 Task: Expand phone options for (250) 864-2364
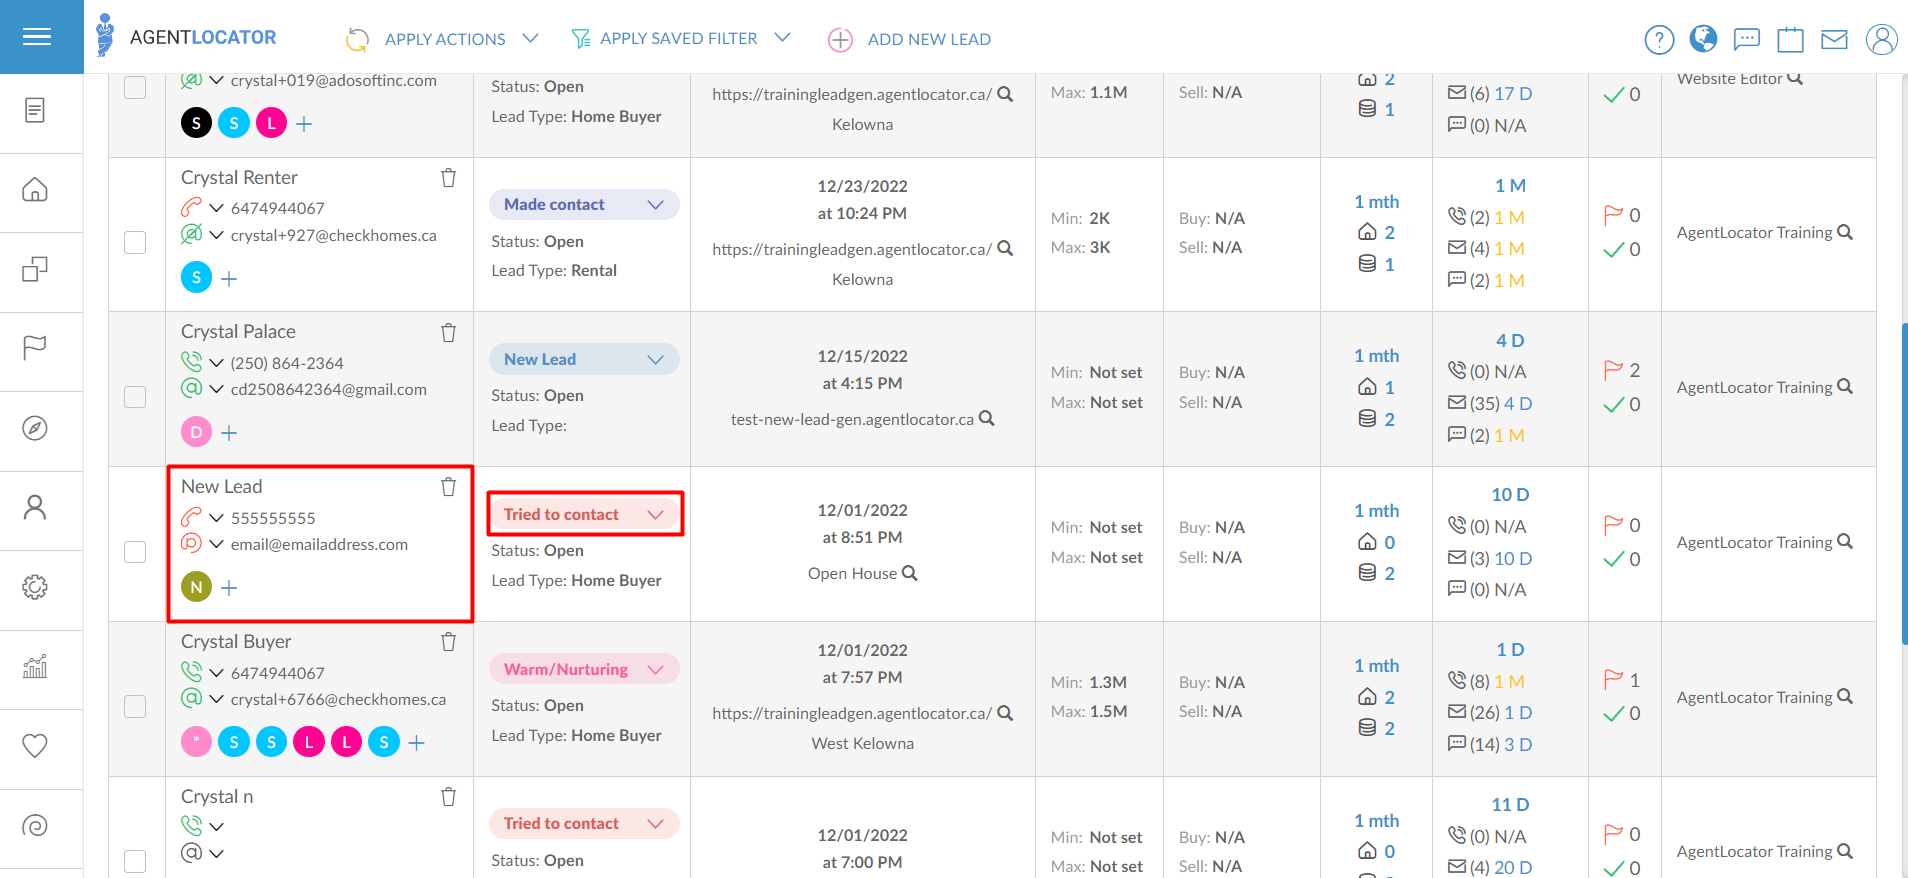(216, 363)
